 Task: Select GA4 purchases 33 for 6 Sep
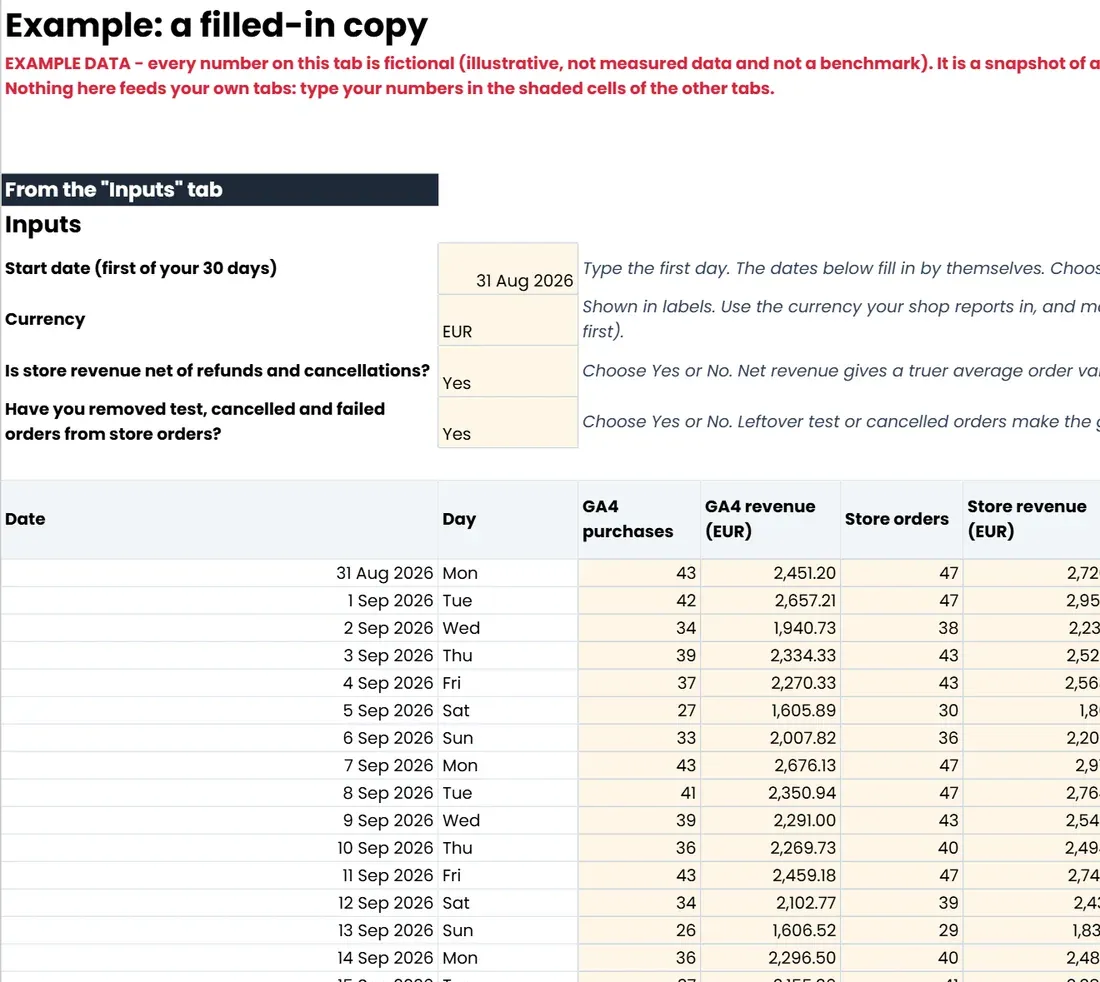(639, 738)
